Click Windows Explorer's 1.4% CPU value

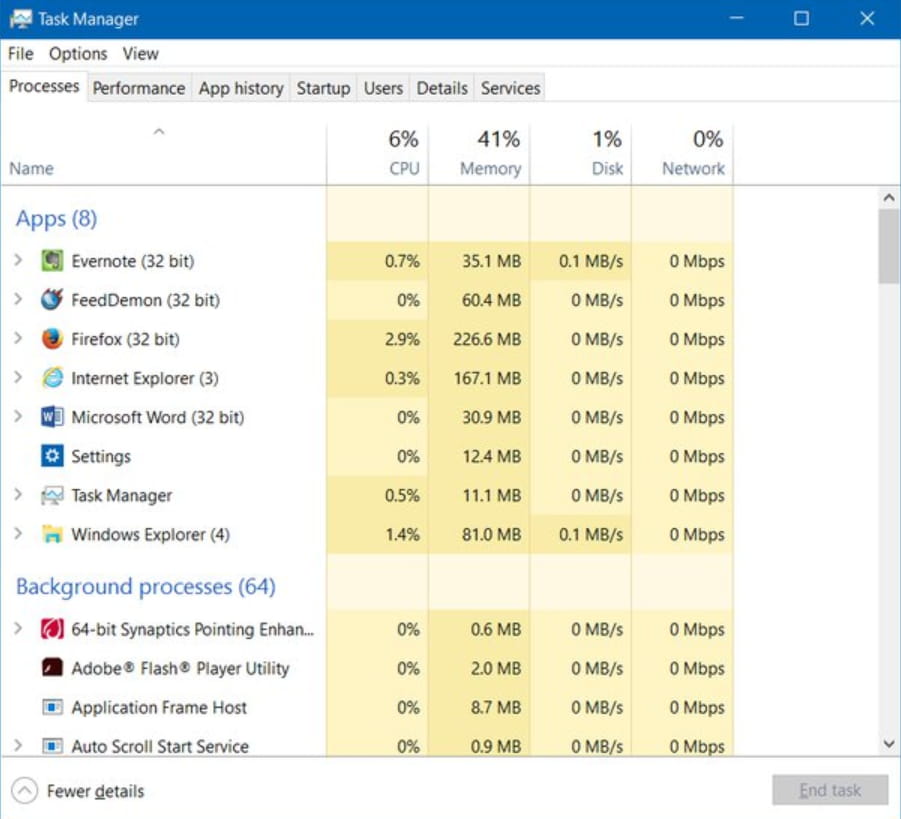tap(402, 535)
